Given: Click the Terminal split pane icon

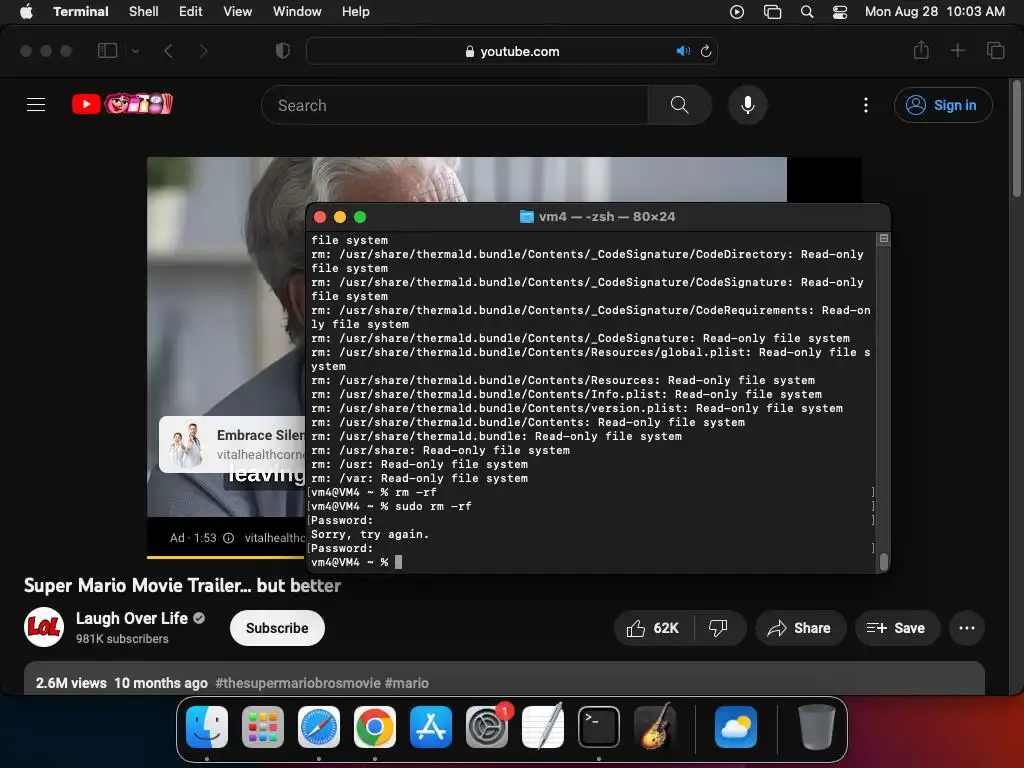Looking at the screenshot, I should tap(884, 238).
